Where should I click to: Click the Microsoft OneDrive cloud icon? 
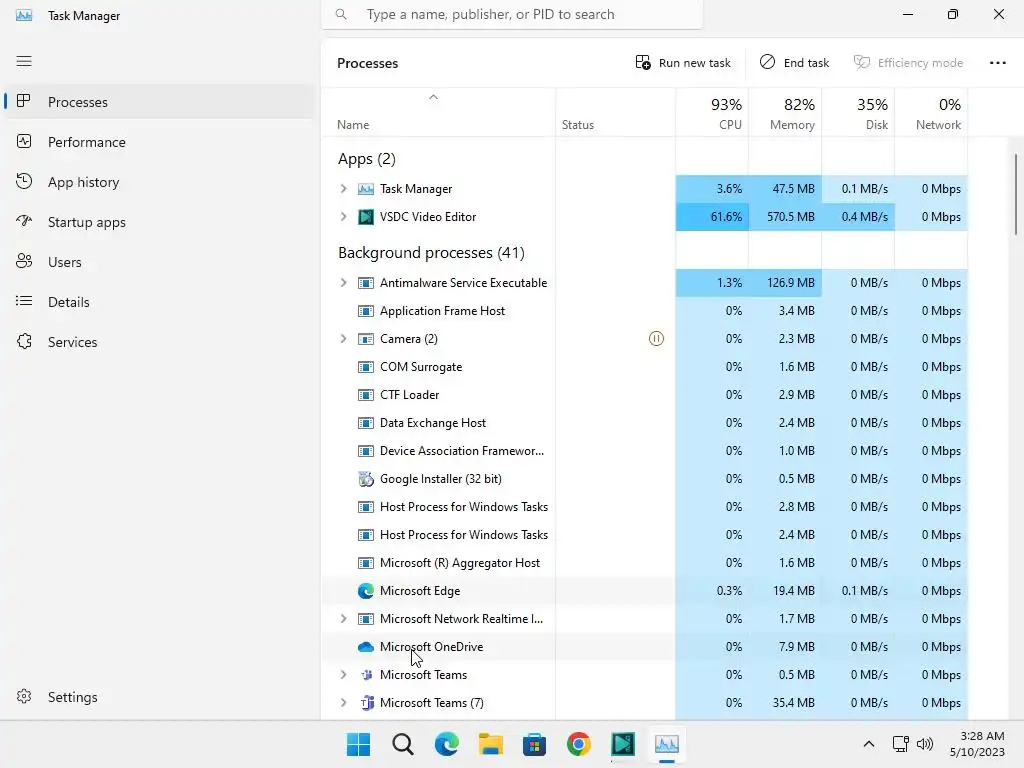(366, 647)
